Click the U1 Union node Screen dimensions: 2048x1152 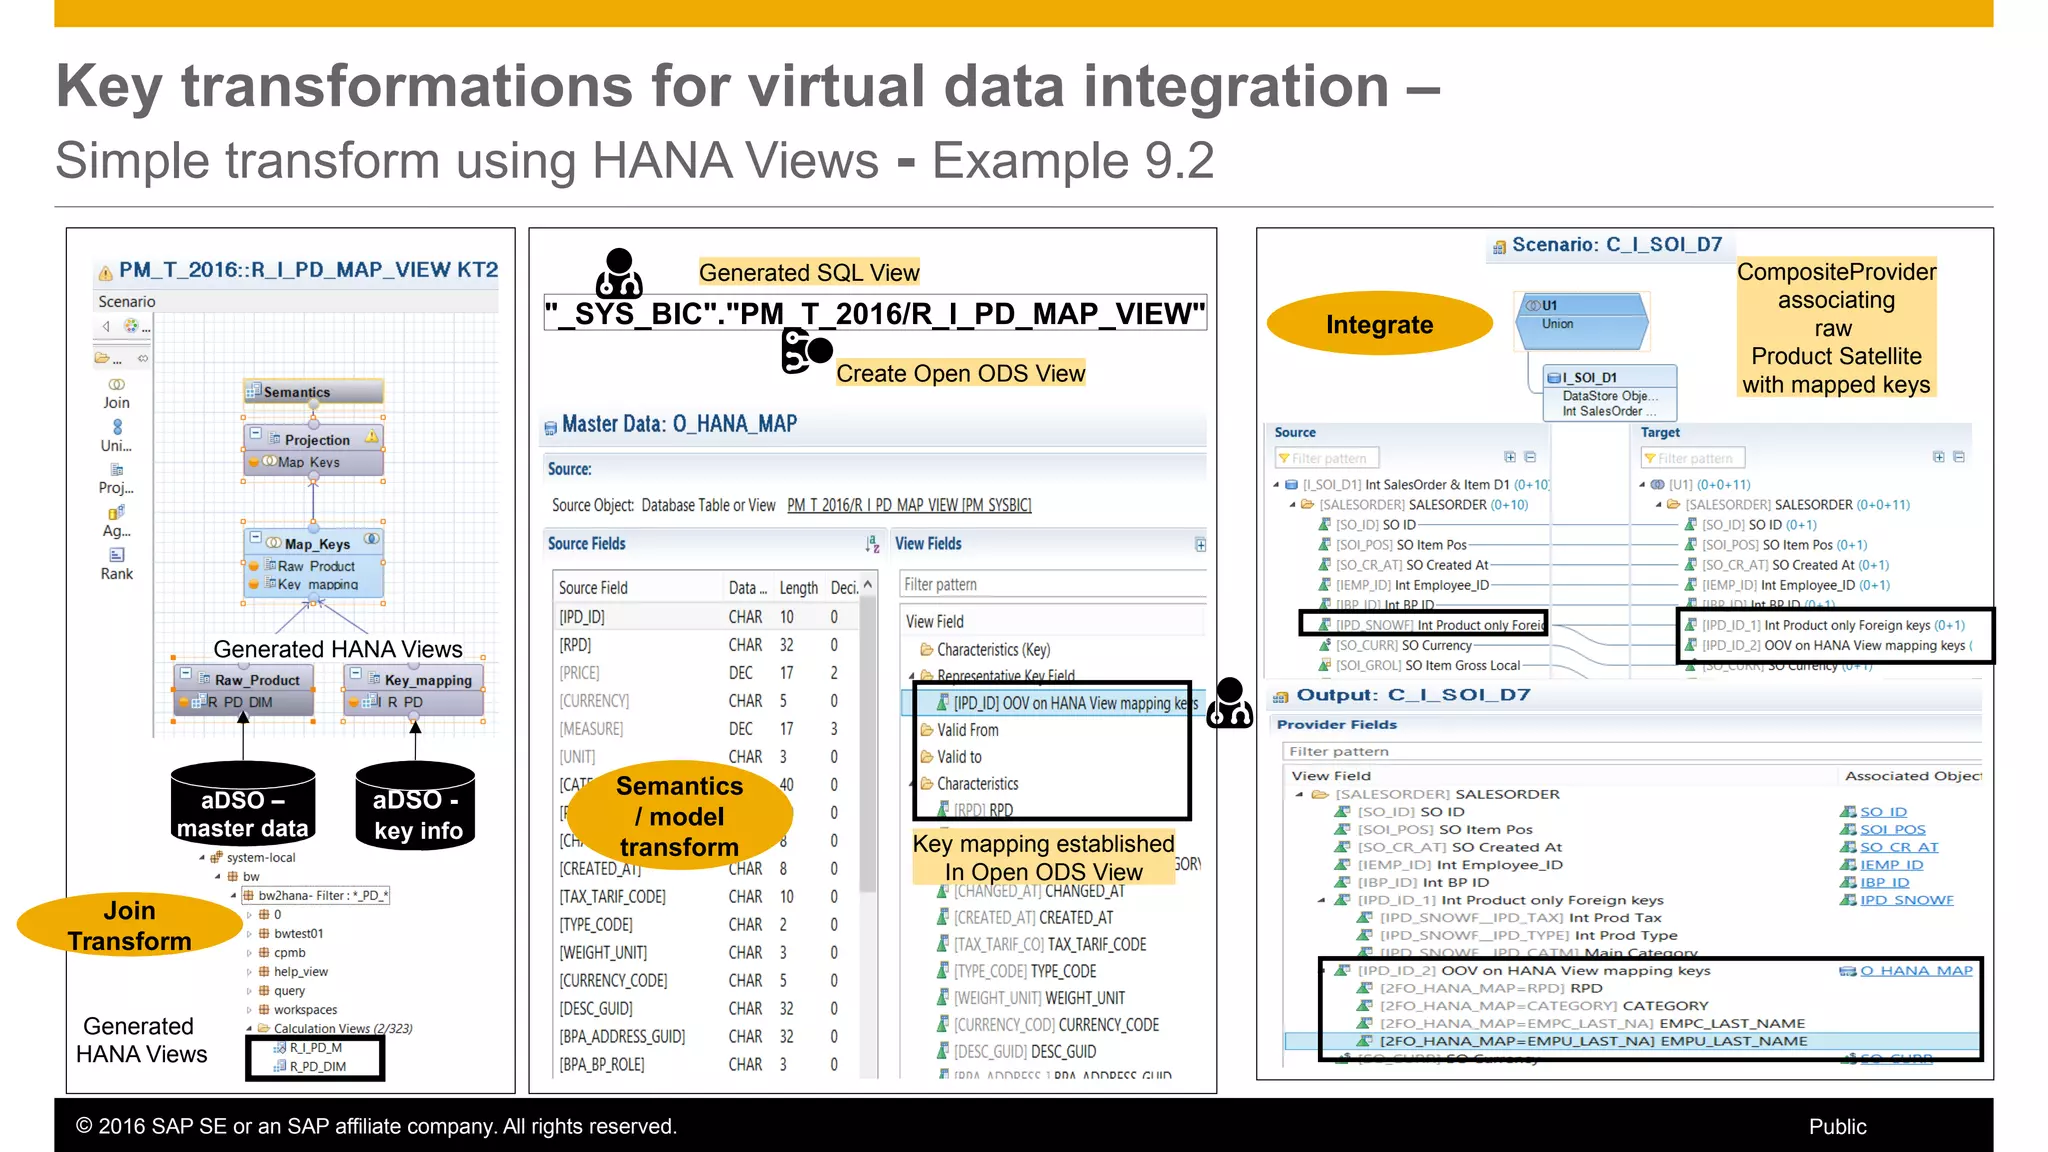pos(1582,322)
